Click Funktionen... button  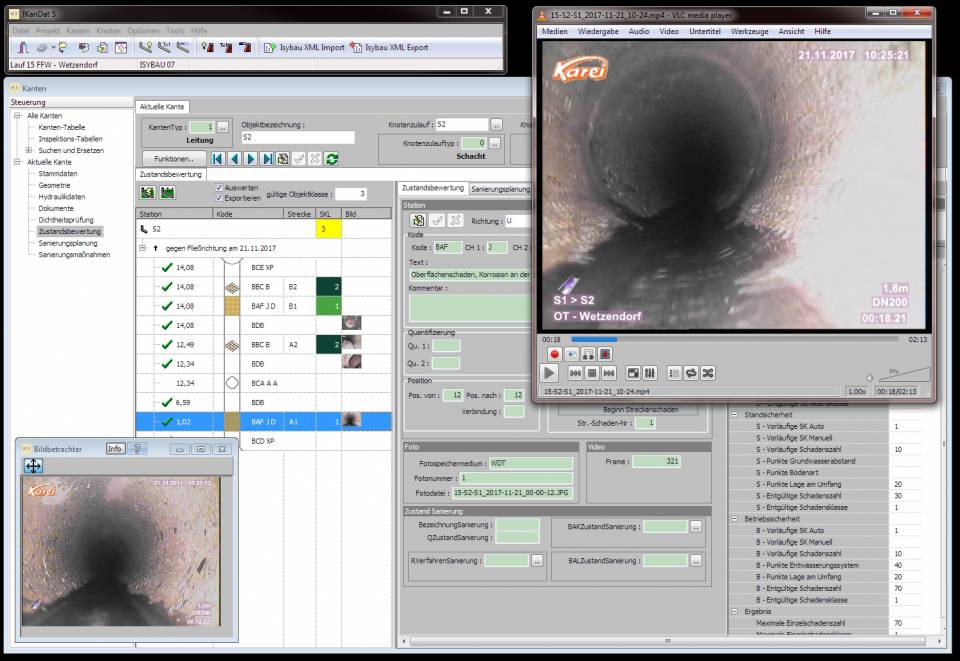(173, 159)
